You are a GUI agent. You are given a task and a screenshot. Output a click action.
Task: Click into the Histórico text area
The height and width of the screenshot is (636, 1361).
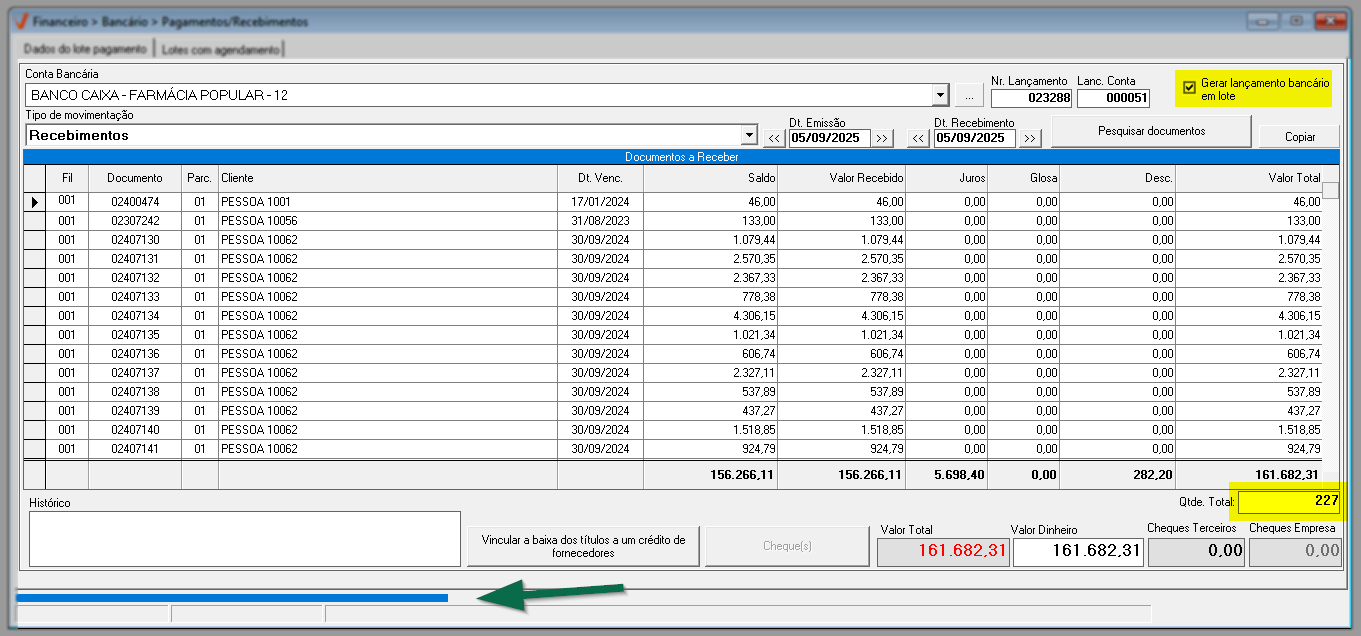point(245,538)
